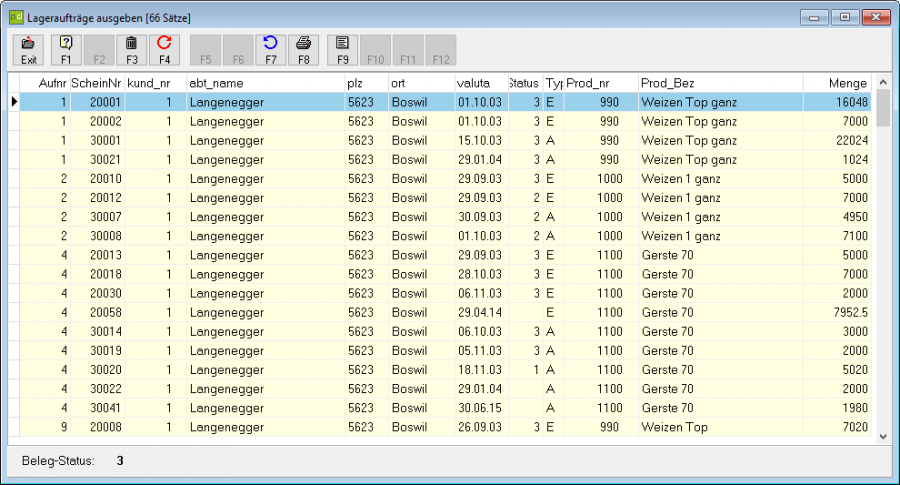Click the Prod_nr column header

pos(601,83)
